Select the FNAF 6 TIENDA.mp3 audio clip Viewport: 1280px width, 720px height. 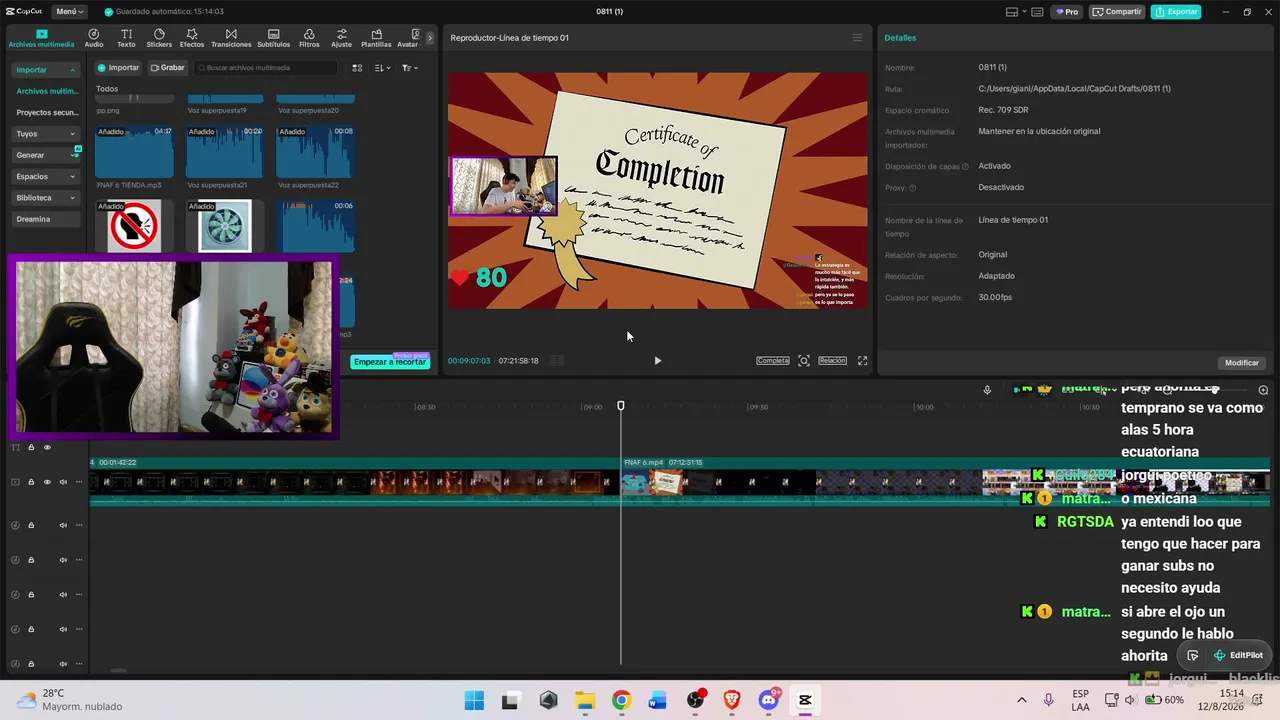click(x=134, y=157)
